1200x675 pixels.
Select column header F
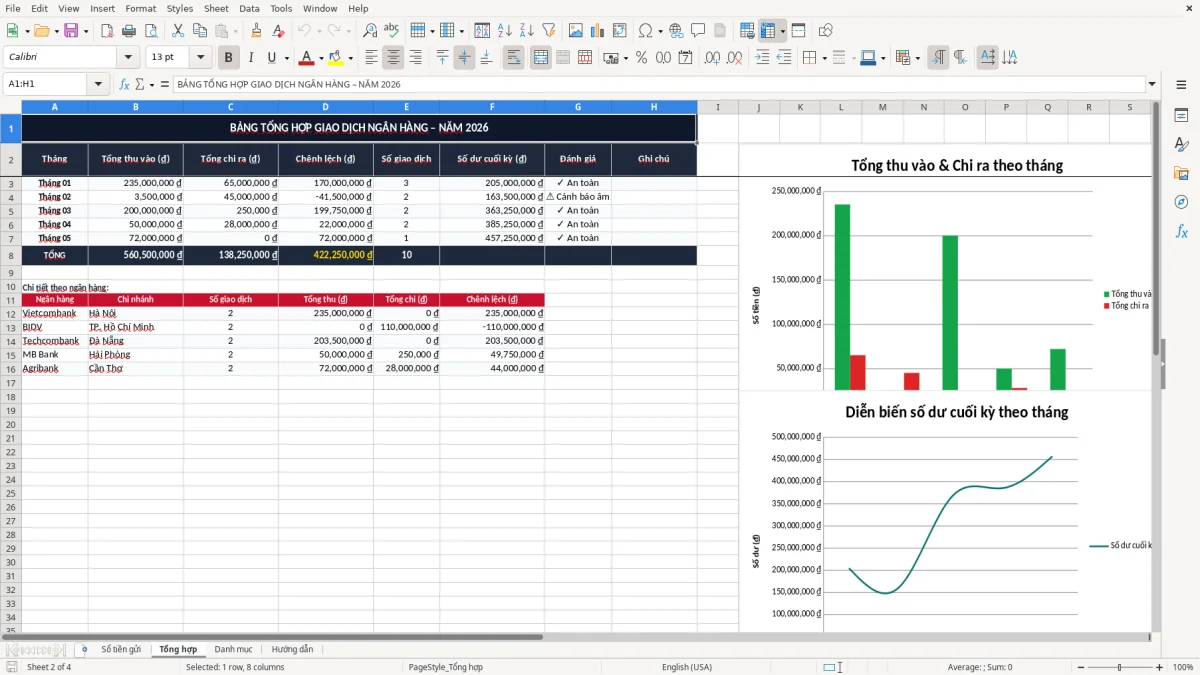tap(492, 107)
